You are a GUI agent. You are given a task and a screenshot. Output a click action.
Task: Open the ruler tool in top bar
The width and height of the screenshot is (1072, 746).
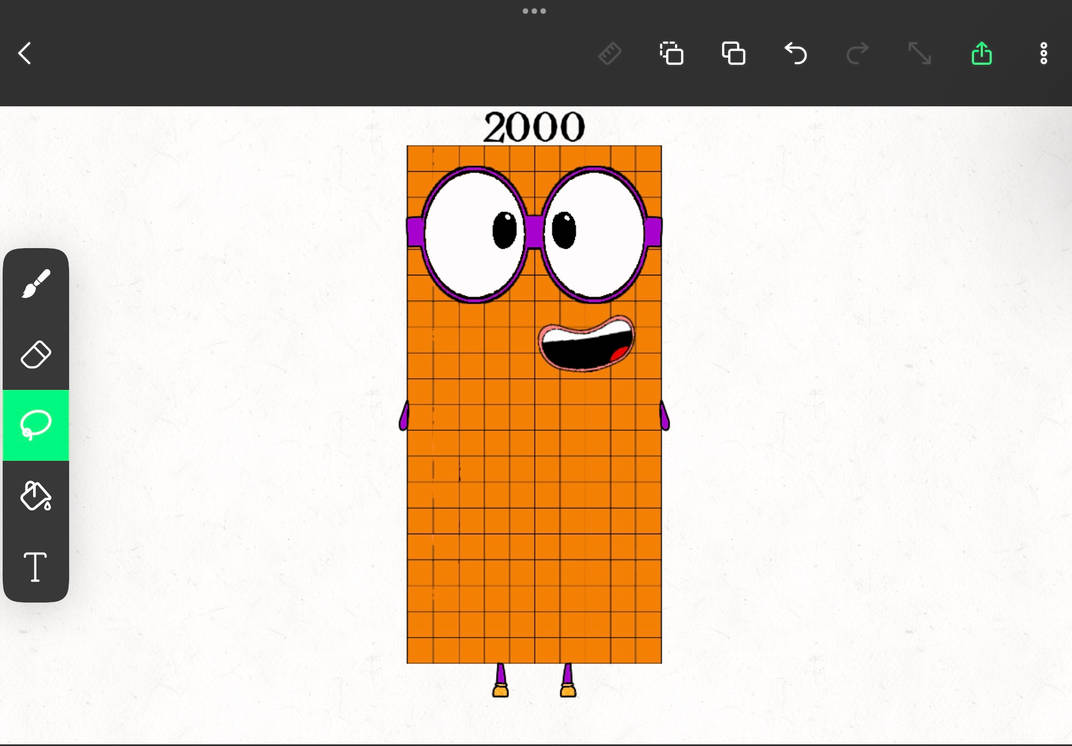(x=610, y=53)
